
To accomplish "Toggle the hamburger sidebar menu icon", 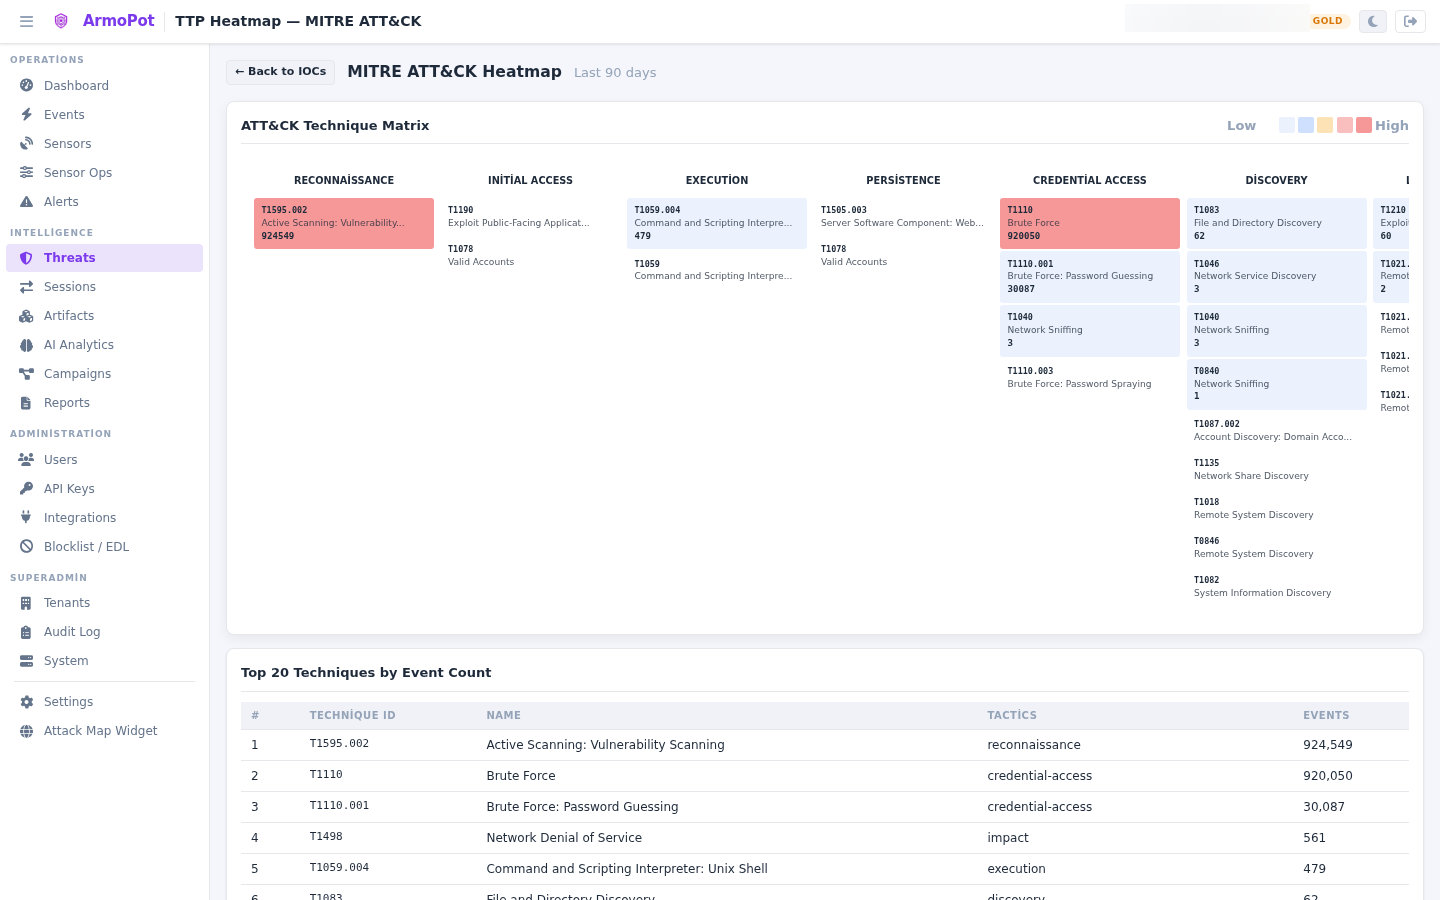I will point(26,21).
